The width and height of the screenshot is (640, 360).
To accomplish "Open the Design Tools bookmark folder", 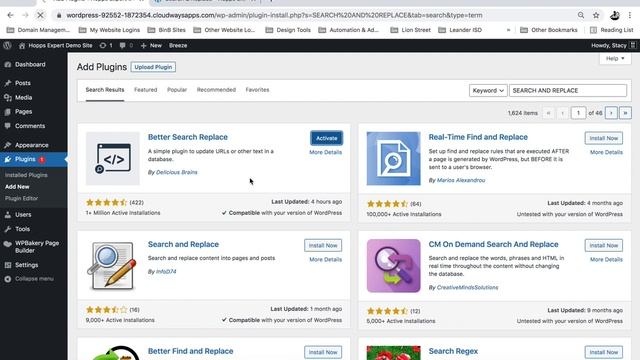I will coord(288,30).
